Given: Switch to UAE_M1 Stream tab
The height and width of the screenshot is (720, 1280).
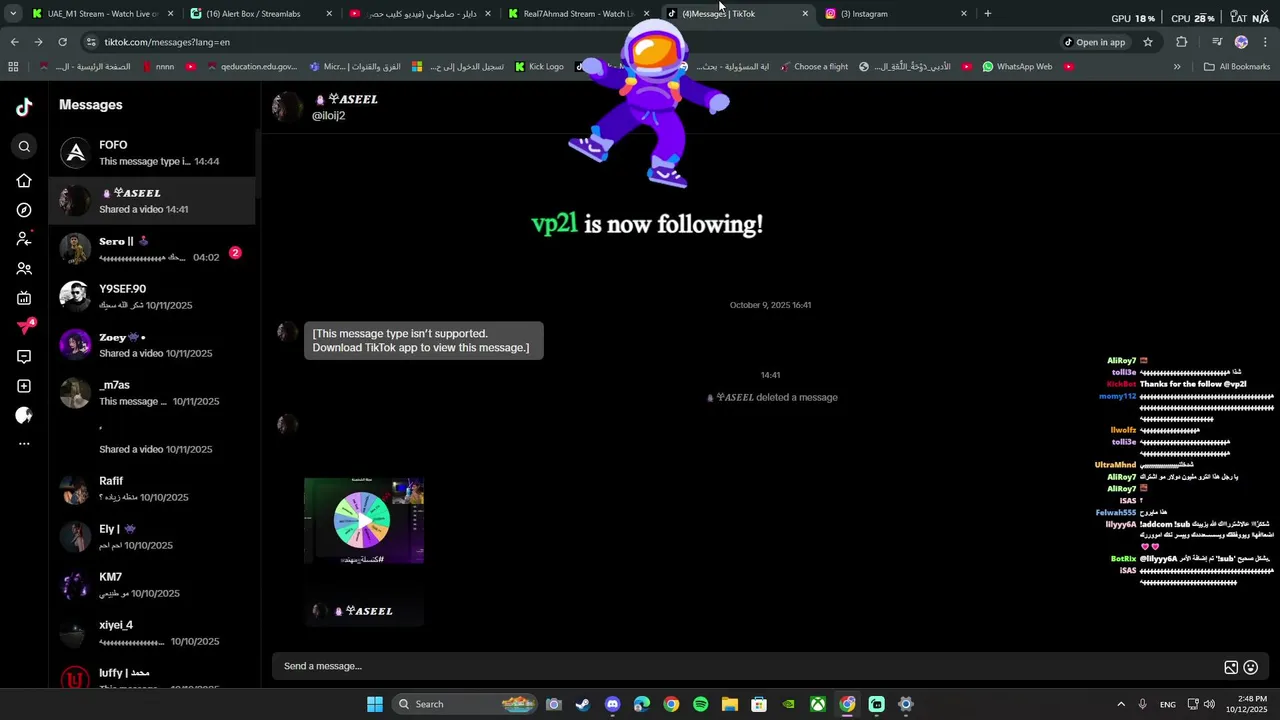Looking at the screenshot, I should click(102, 14).
